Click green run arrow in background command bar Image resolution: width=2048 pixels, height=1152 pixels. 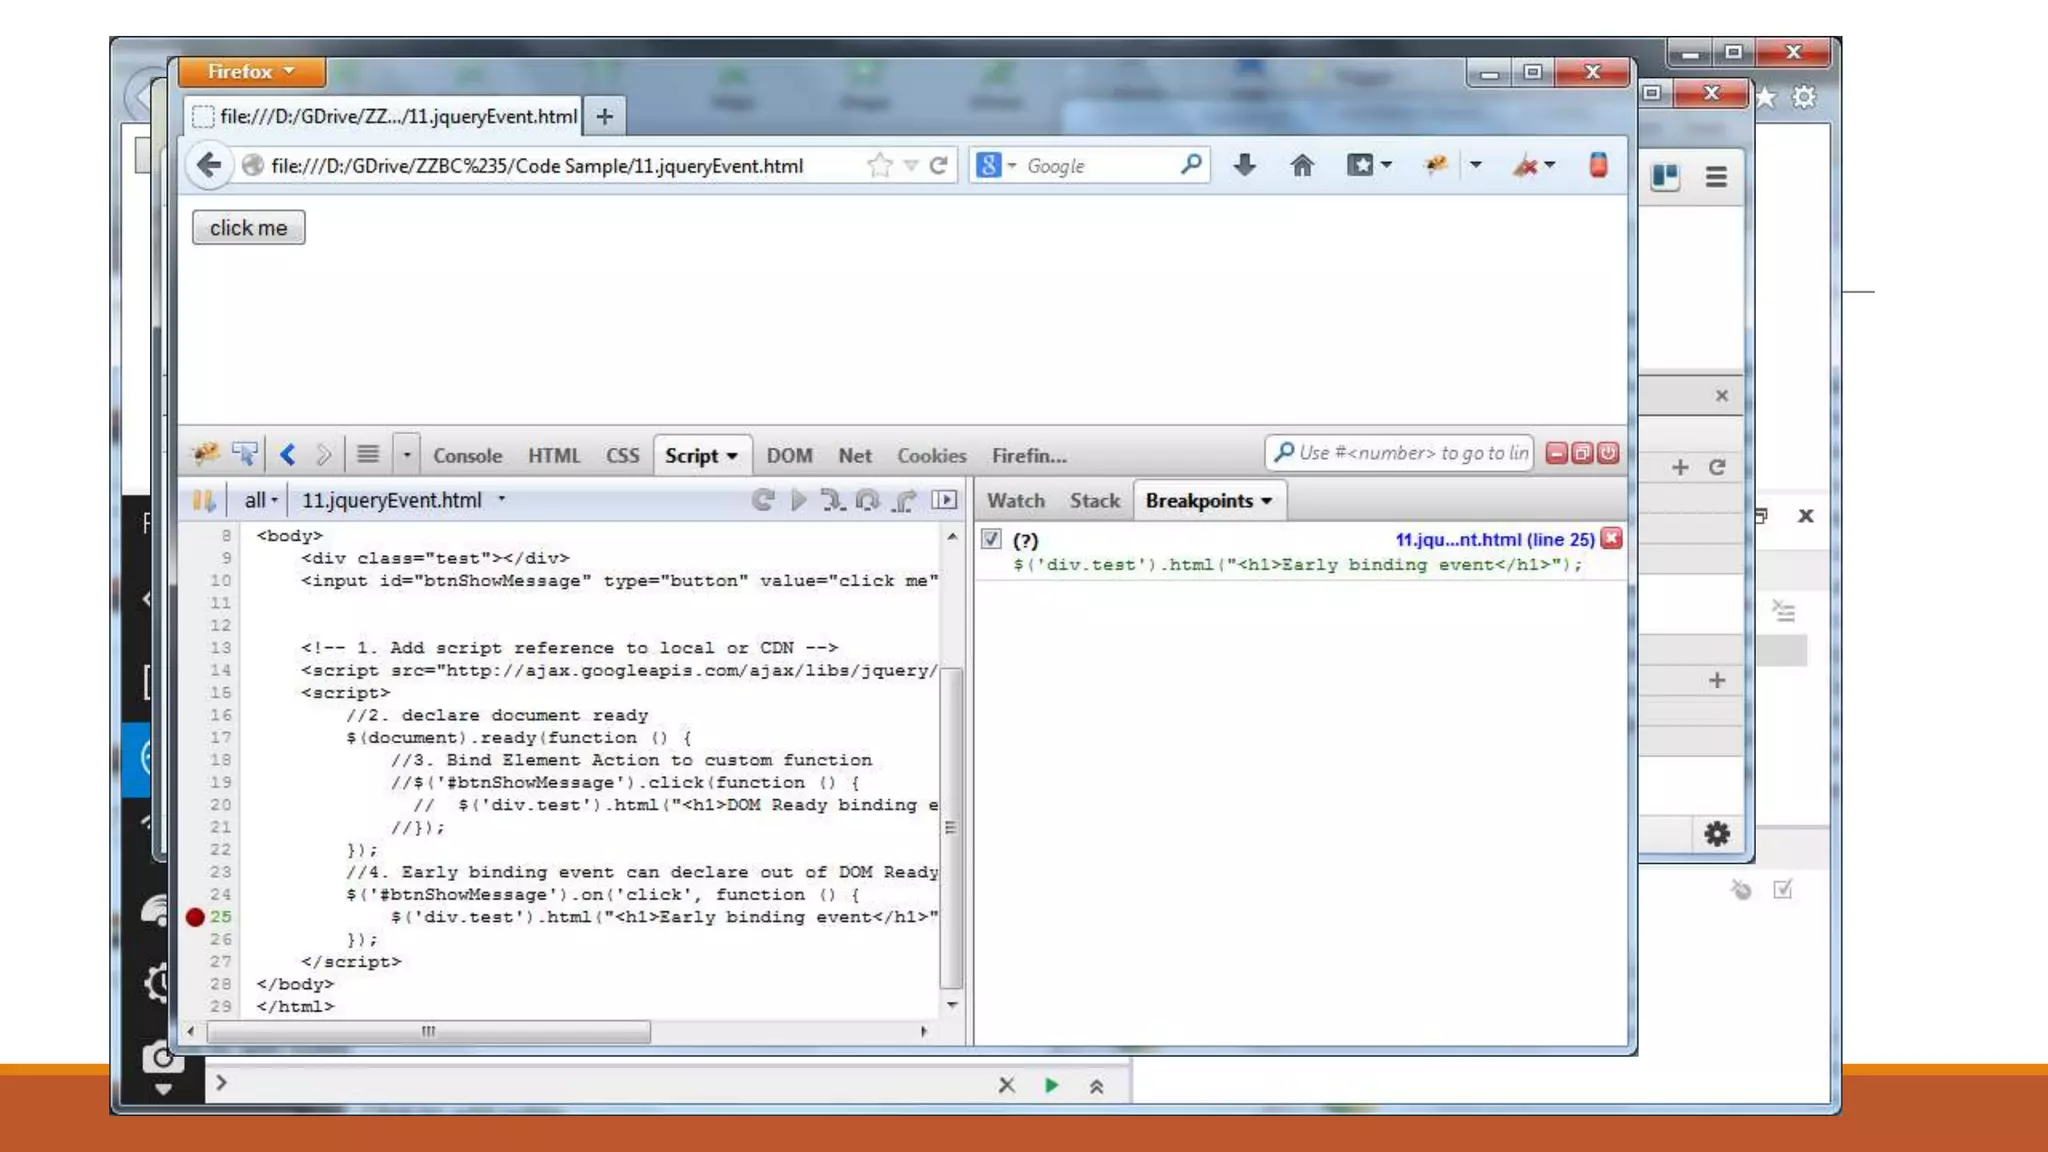[x=1051, y=1085]
